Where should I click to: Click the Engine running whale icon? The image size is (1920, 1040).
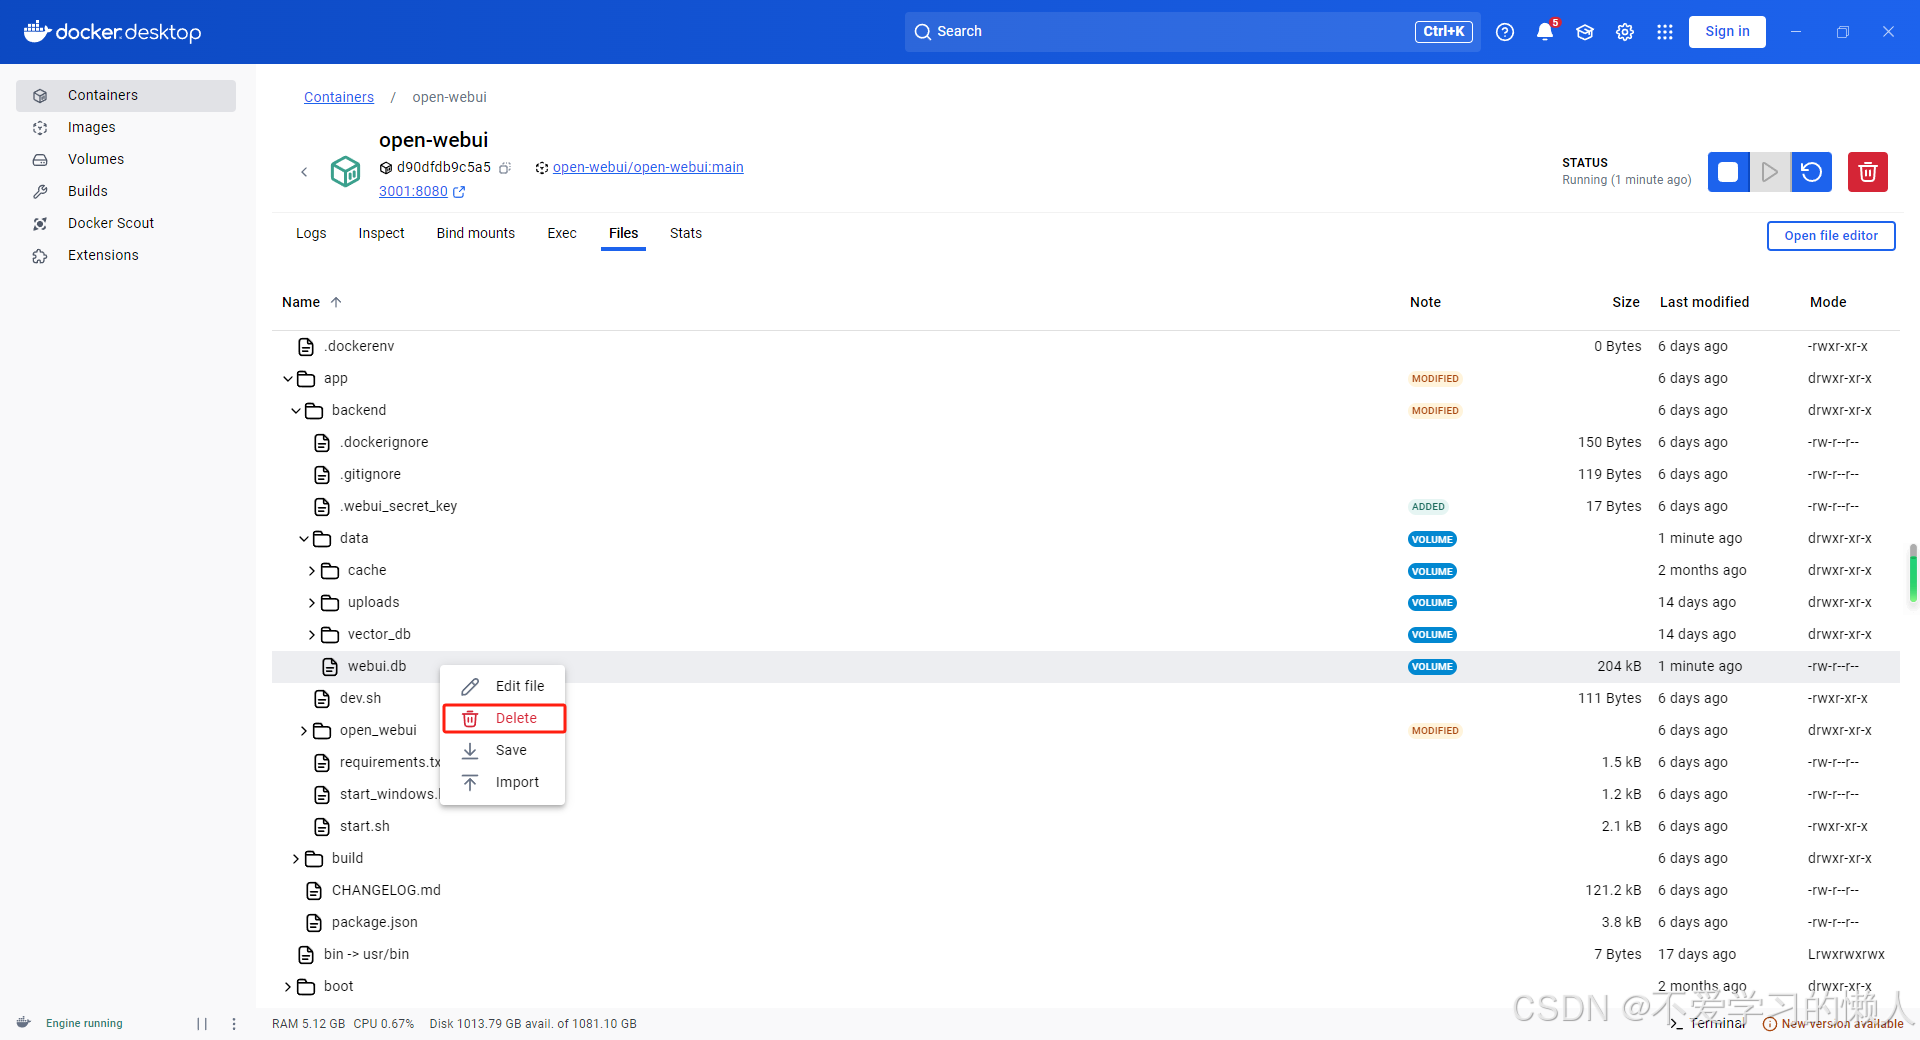(x=24, y=1023)
